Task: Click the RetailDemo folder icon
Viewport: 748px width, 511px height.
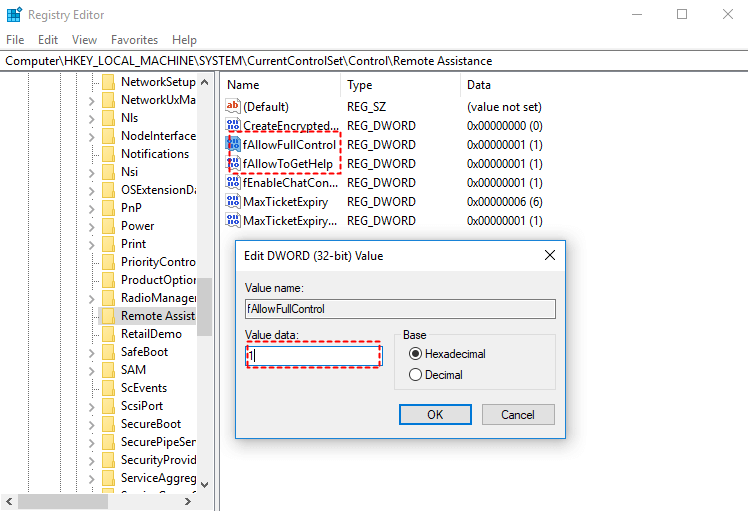Action: click(x=109, y=334)
